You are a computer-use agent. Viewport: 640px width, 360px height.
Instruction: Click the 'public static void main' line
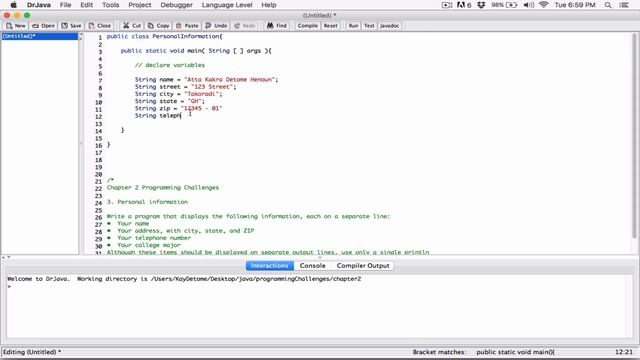pyautogui.click(x=196, y=51)
